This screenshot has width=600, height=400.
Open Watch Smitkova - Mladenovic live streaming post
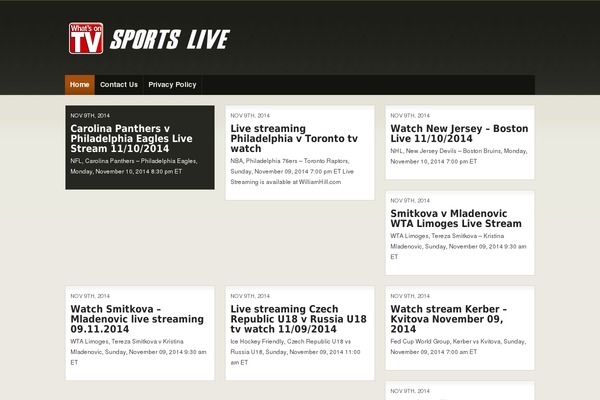click(137, 319)
